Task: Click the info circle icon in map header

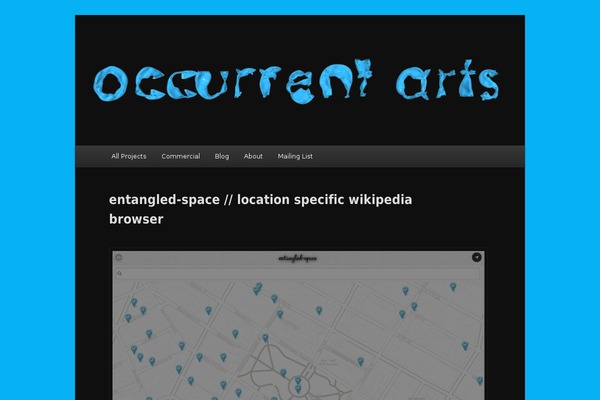Action: coord(119,258)
